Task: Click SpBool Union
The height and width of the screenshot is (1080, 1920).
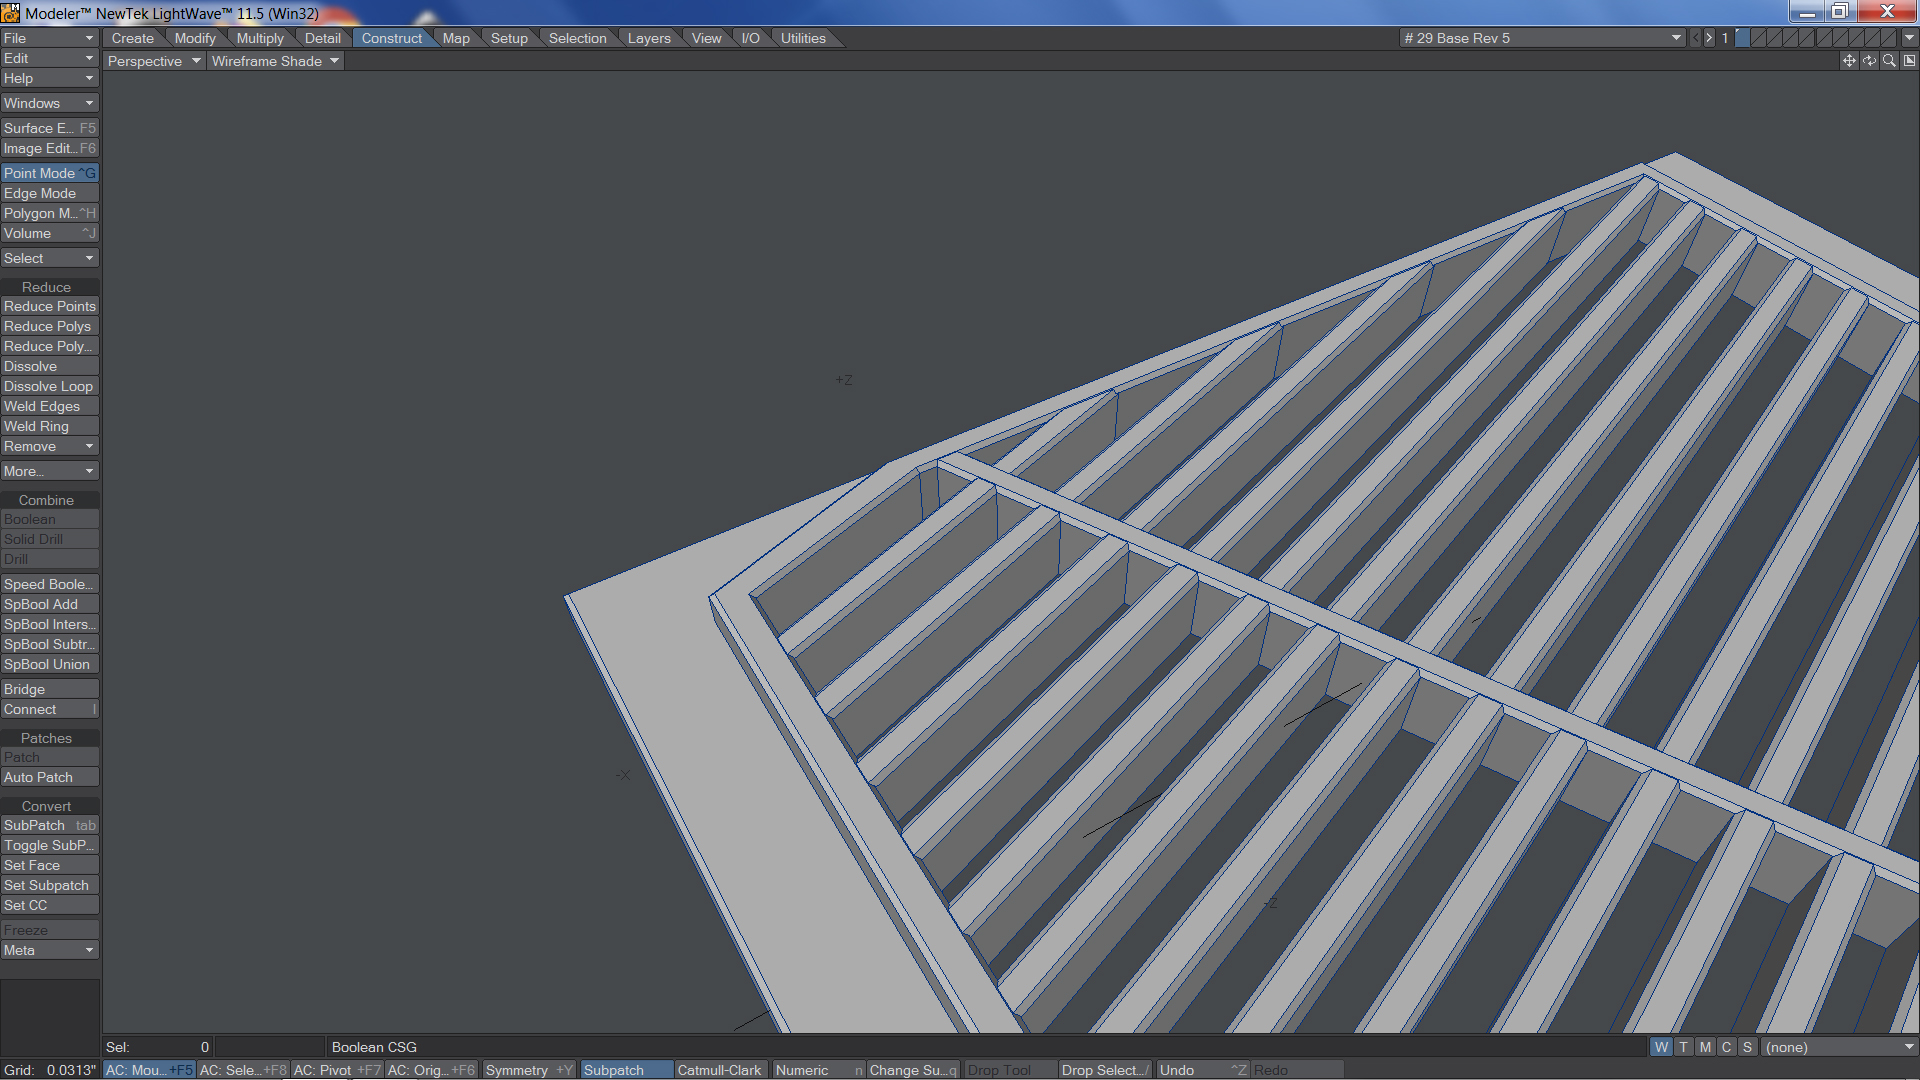Action: [x=49, y=664]
